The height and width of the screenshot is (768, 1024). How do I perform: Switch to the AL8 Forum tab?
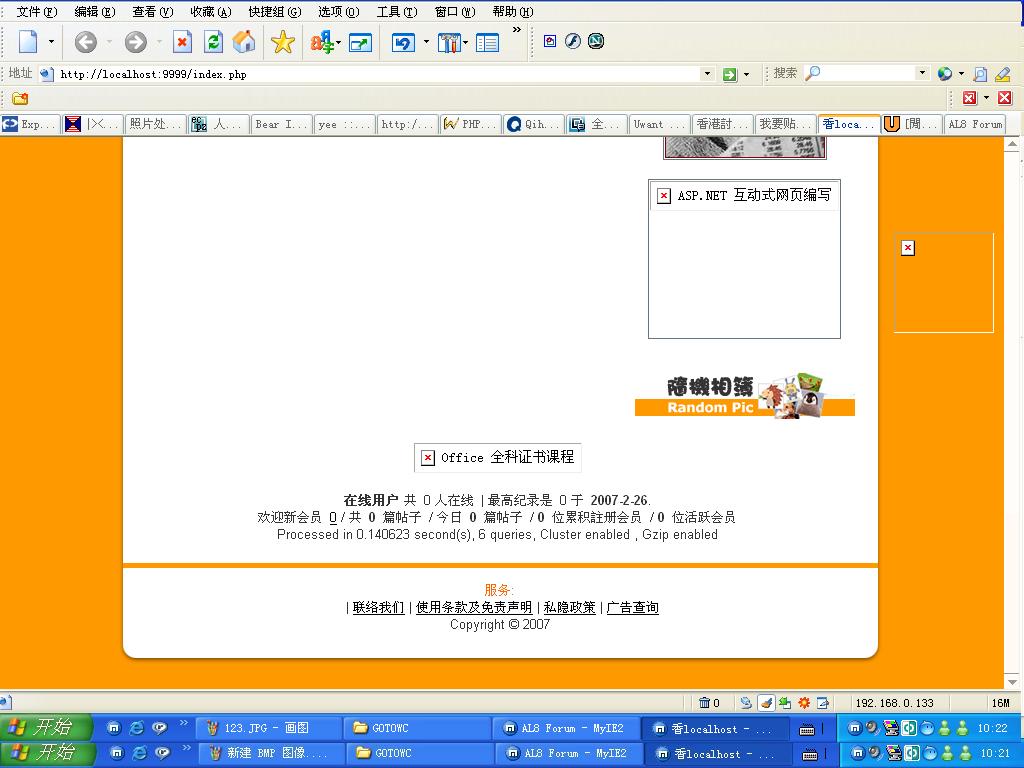(974, 124)
